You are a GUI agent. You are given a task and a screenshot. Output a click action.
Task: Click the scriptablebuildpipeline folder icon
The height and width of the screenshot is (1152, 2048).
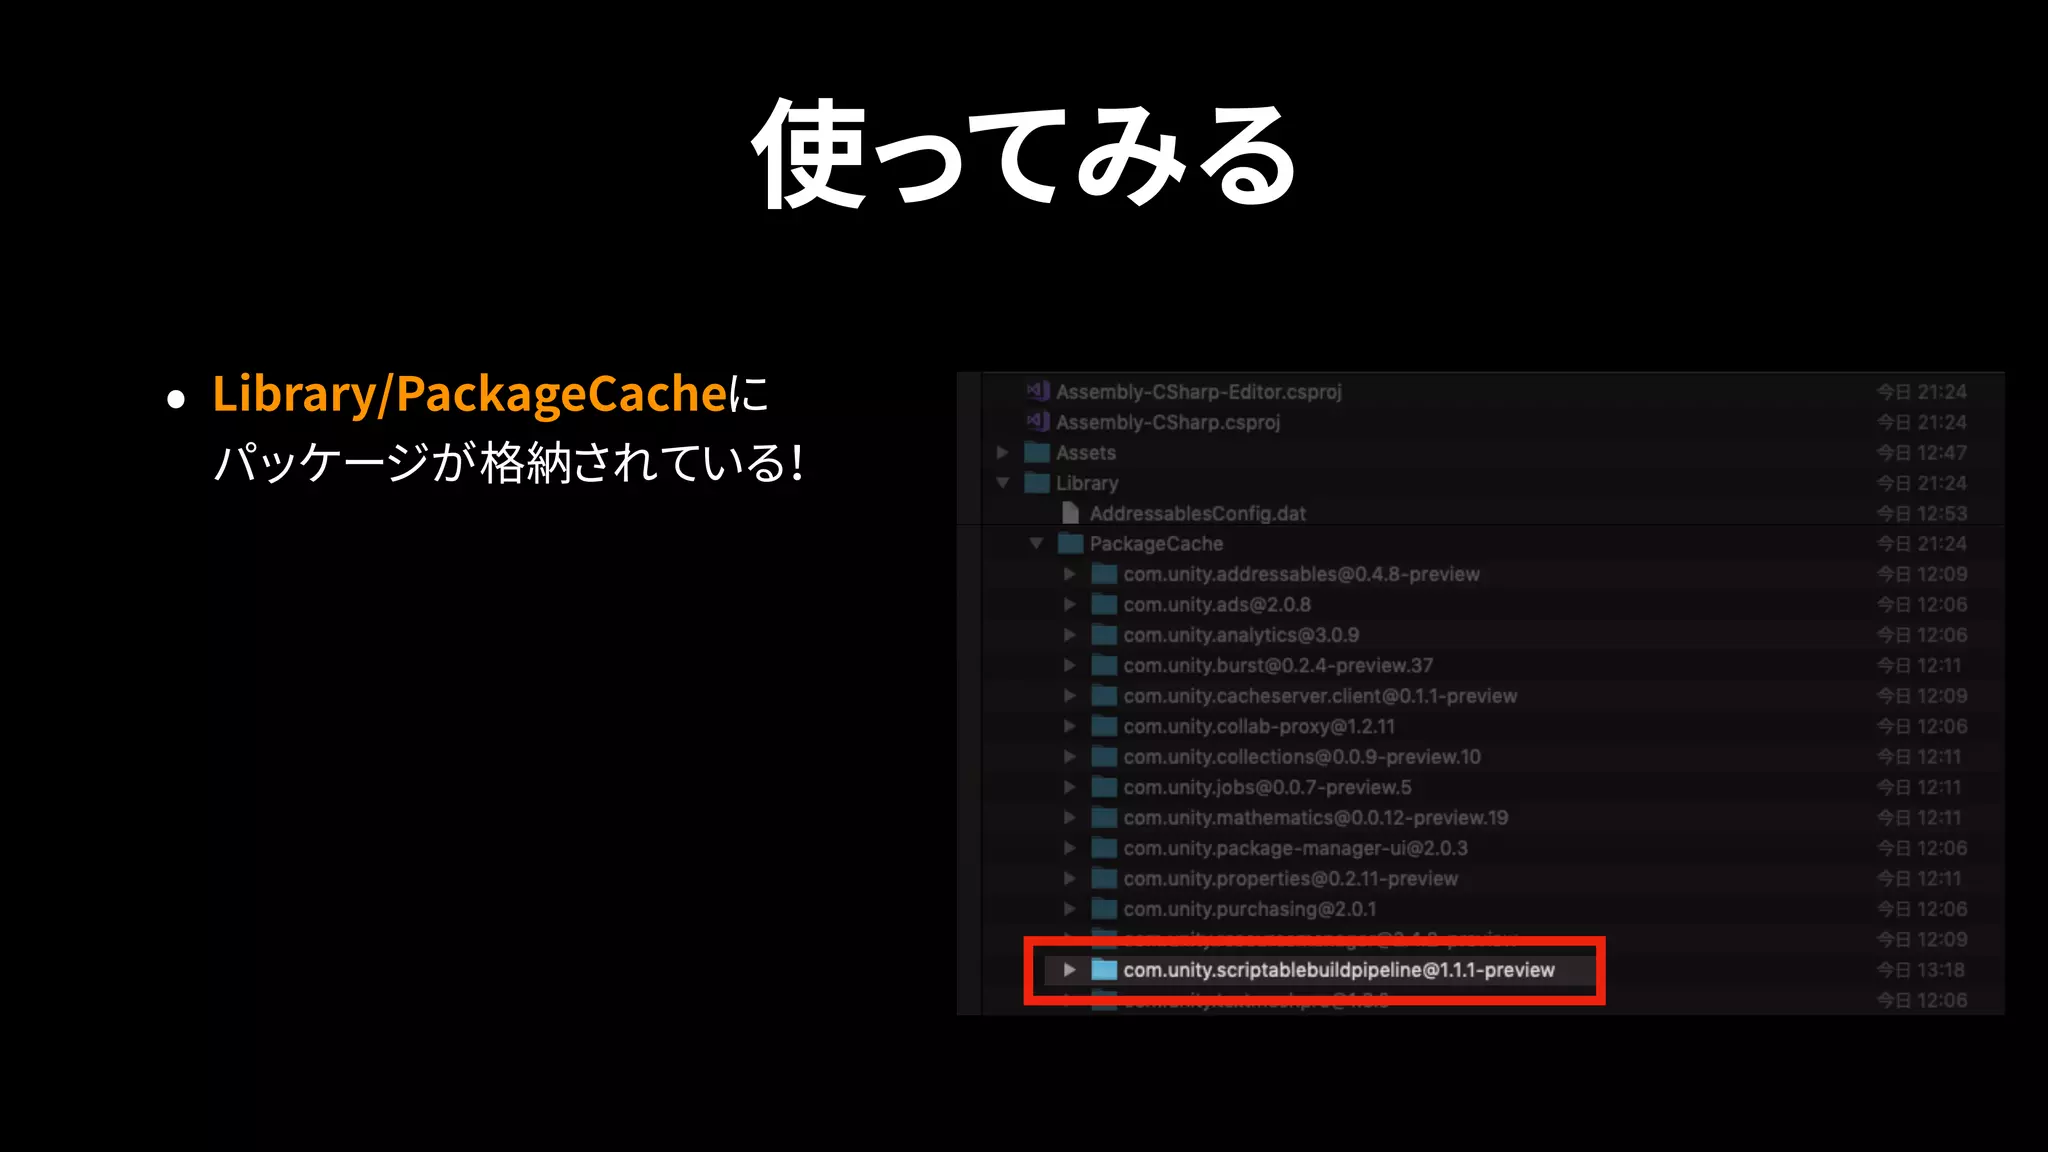click(x=1104, y=970)
